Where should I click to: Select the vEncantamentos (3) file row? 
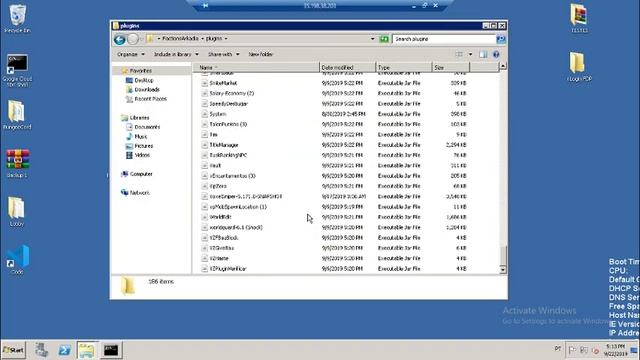[335, 176]
